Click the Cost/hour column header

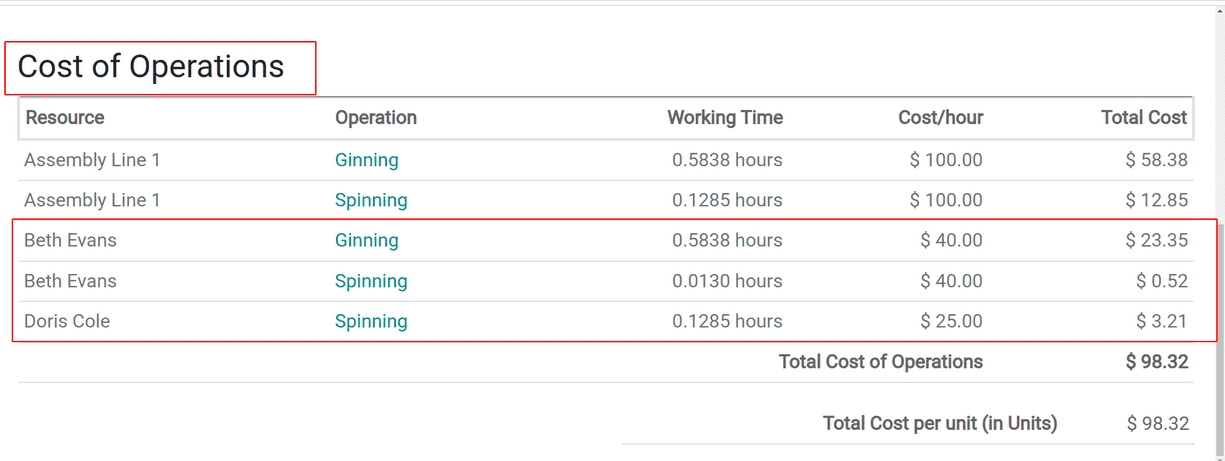click(940, 117)
